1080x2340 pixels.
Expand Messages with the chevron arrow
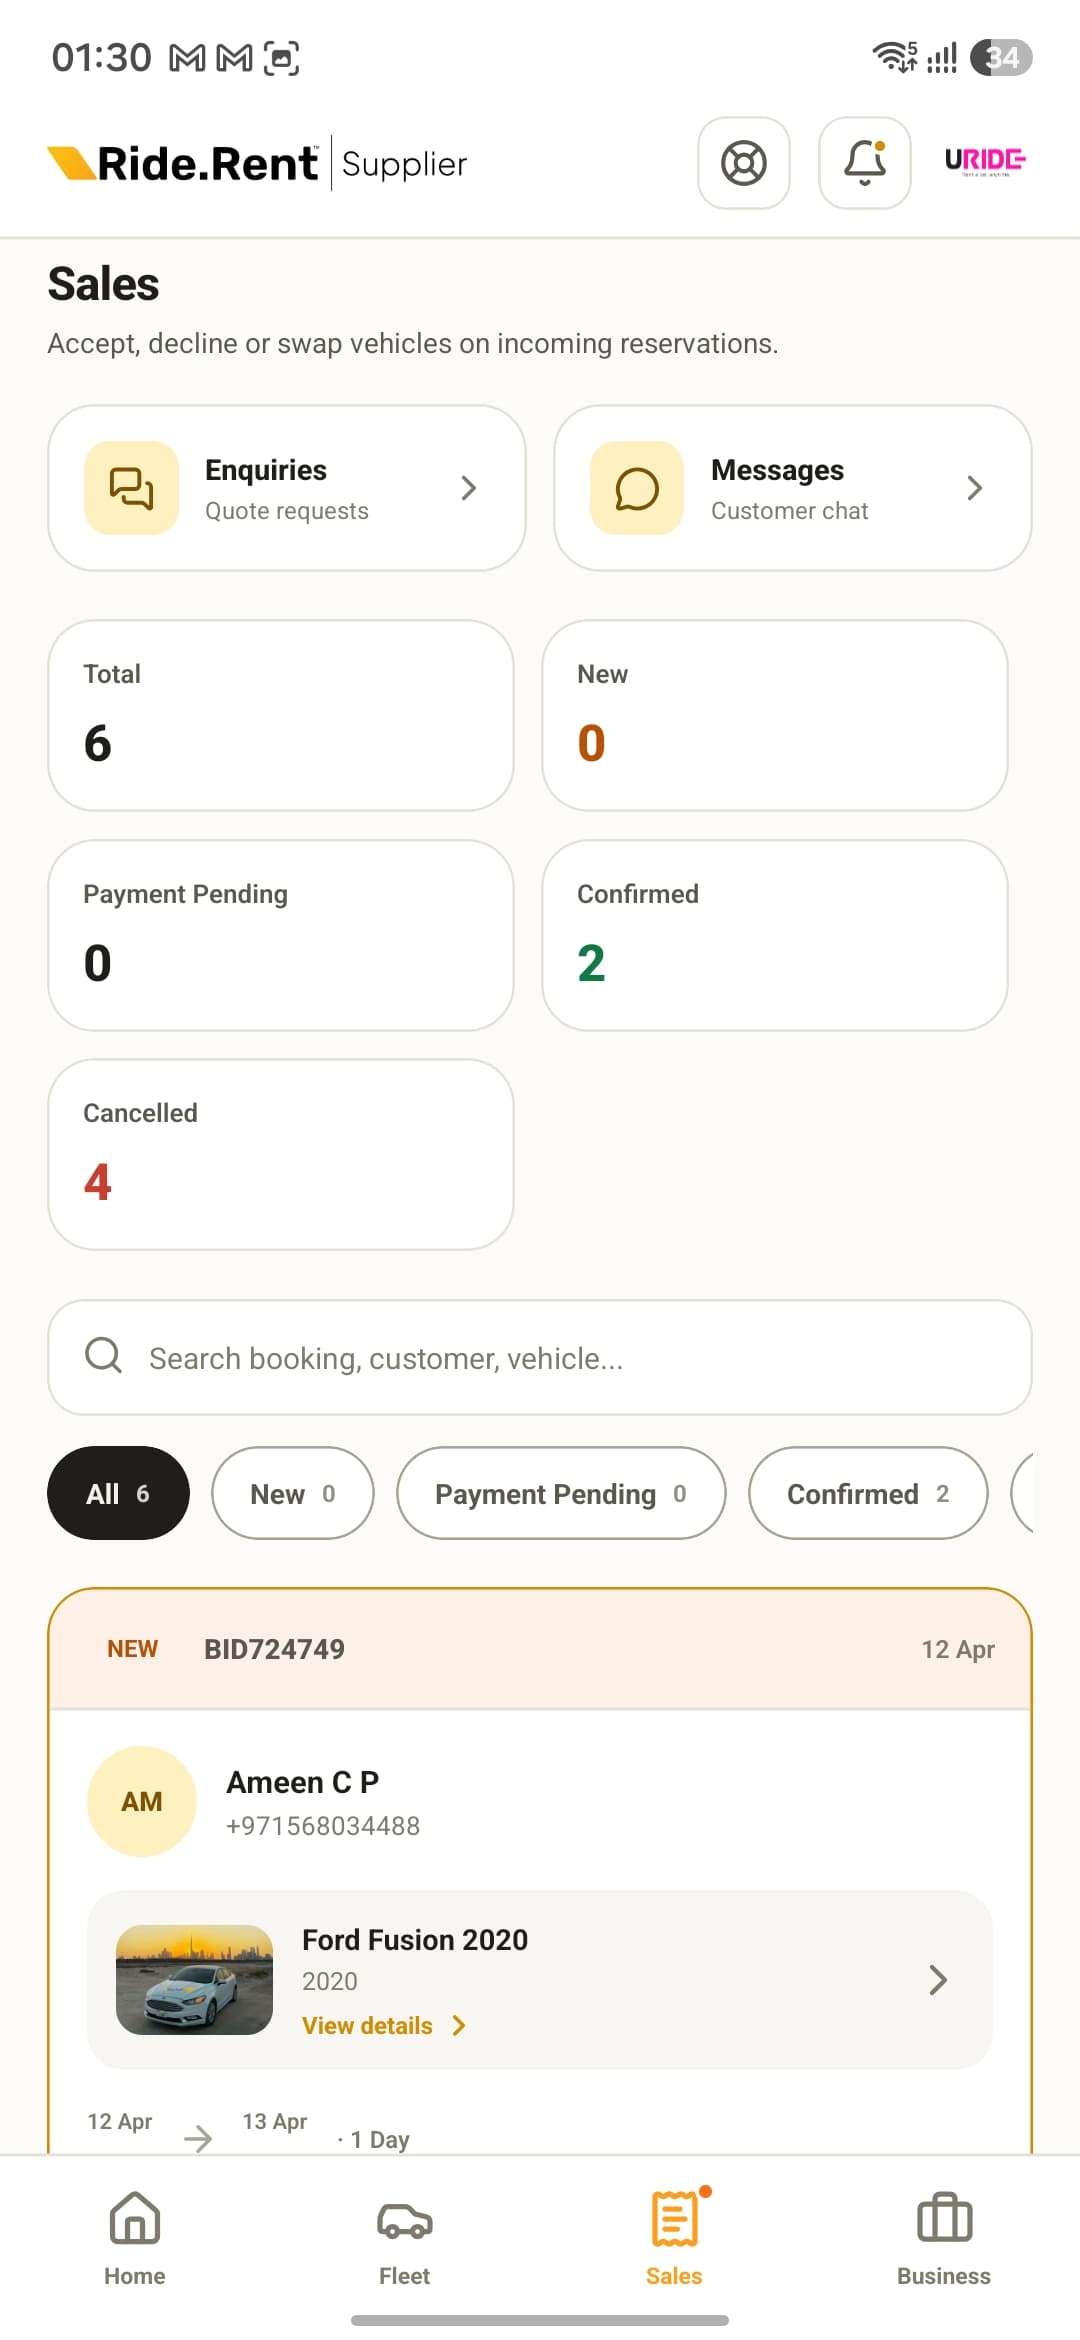[975, 488]
